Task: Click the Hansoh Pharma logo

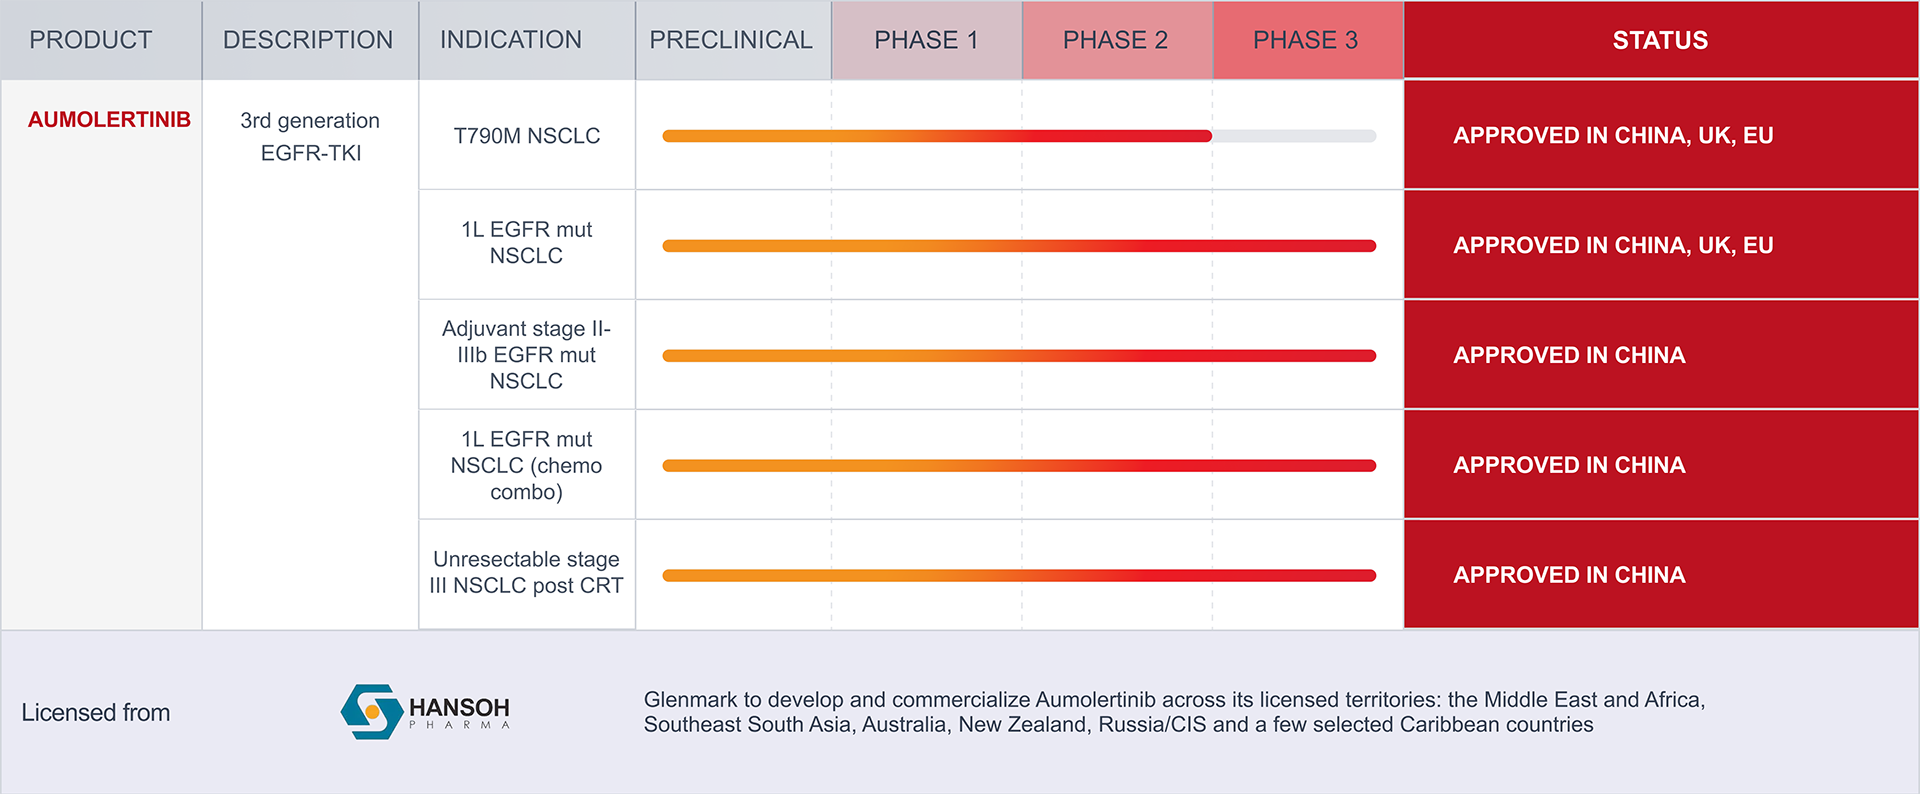Action: pos(426,711)
